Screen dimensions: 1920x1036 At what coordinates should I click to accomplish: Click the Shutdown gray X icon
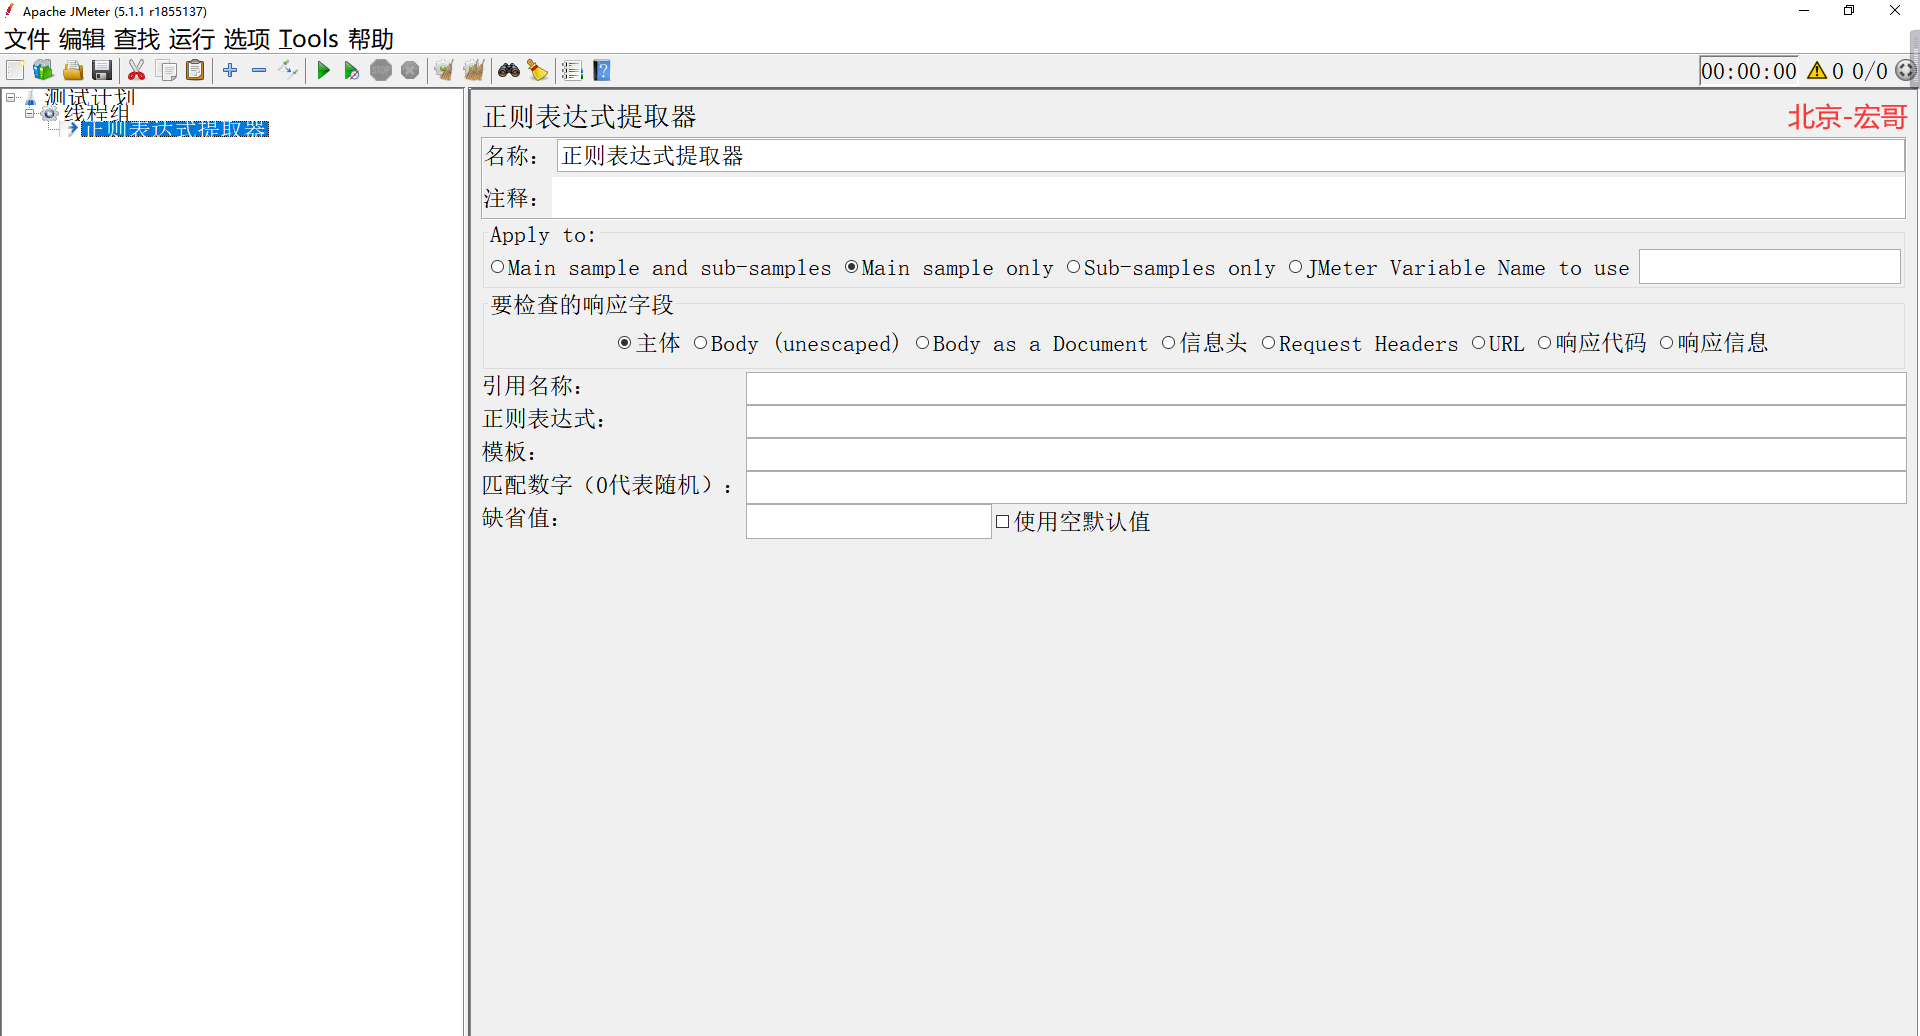click(x=410, y=70)
